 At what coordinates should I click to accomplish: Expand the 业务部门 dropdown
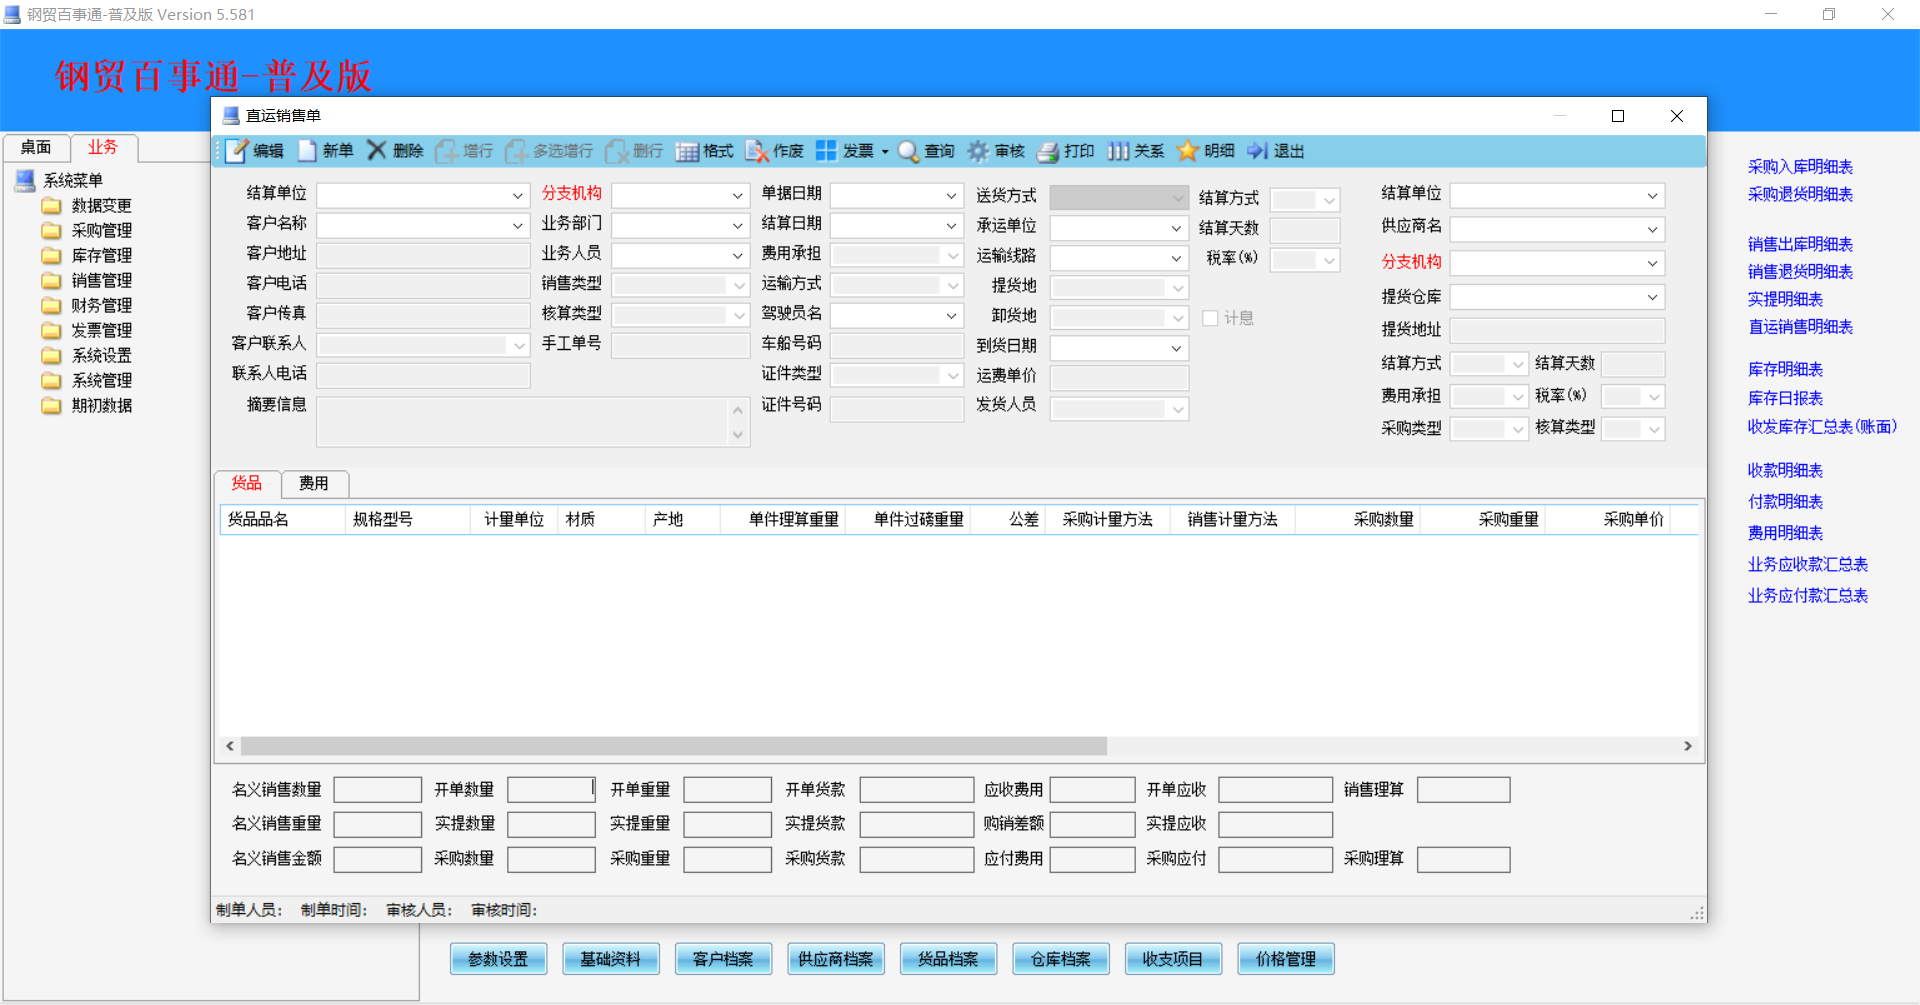[x=737, y=226]
